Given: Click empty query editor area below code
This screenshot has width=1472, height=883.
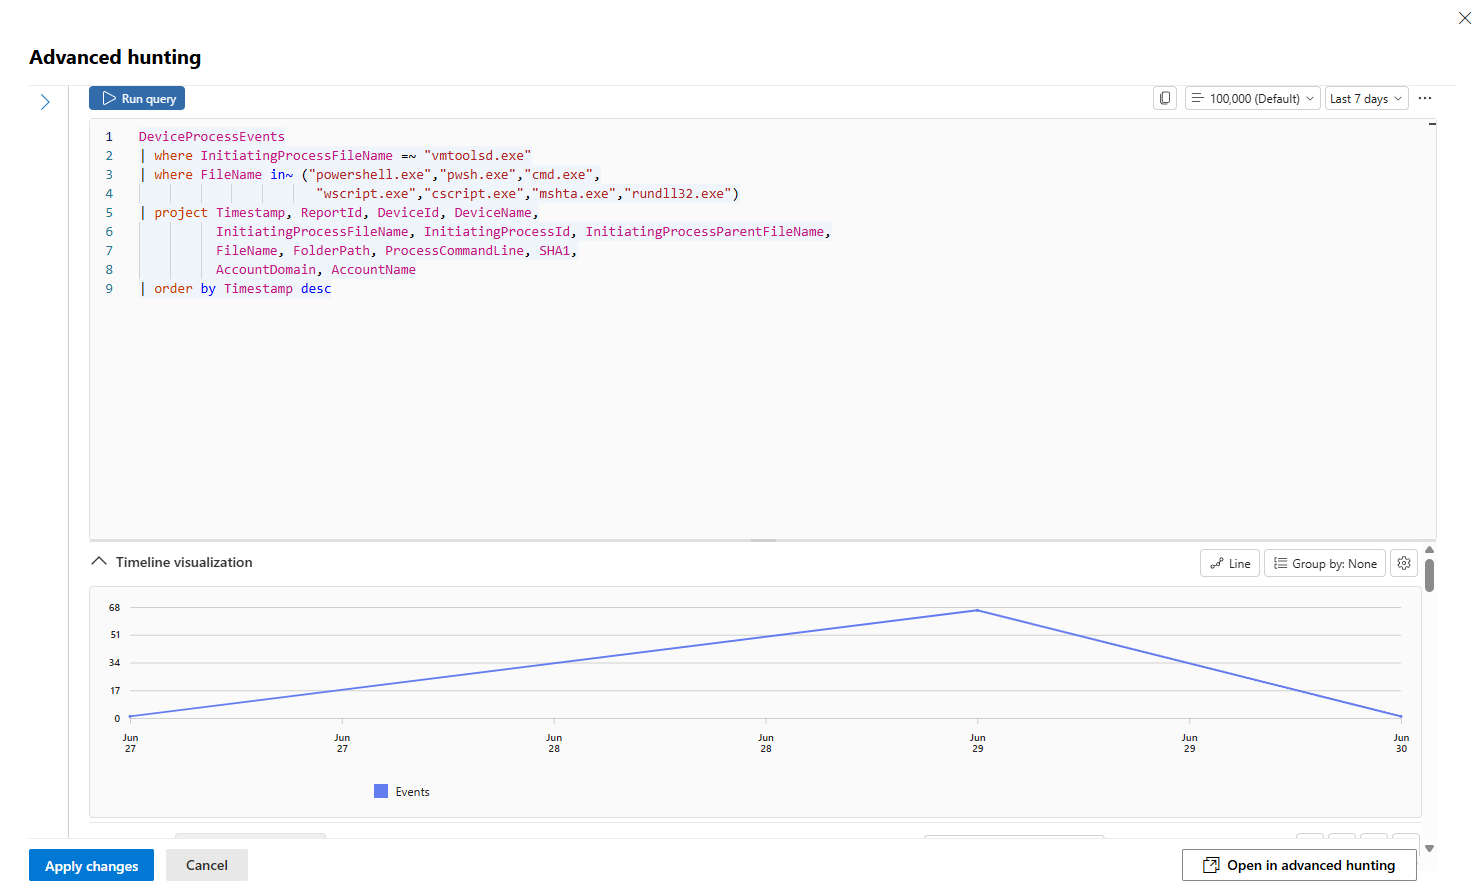Looking at the screenshot, I should pos(762,420).
